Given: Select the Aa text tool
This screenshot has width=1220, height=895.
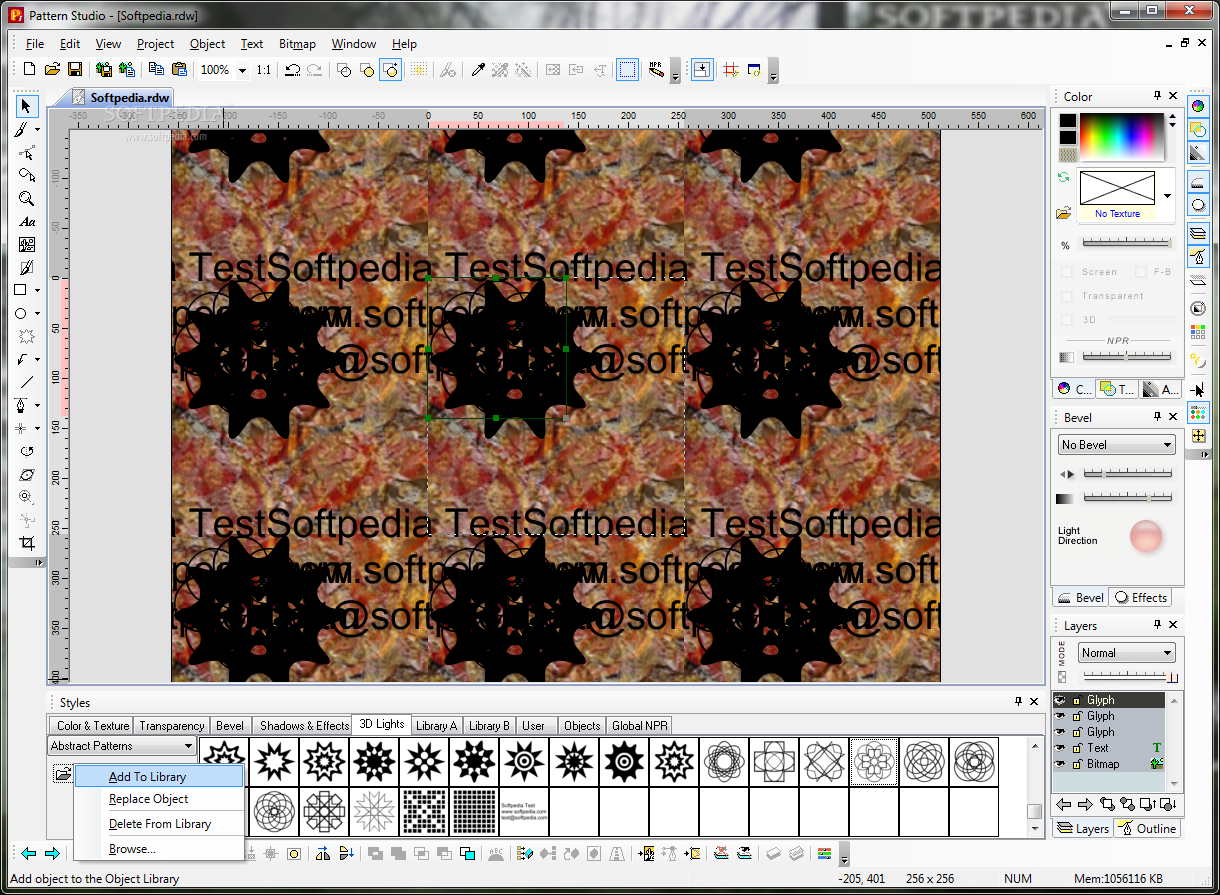Looking at the screenshot, I should point(27,221).
